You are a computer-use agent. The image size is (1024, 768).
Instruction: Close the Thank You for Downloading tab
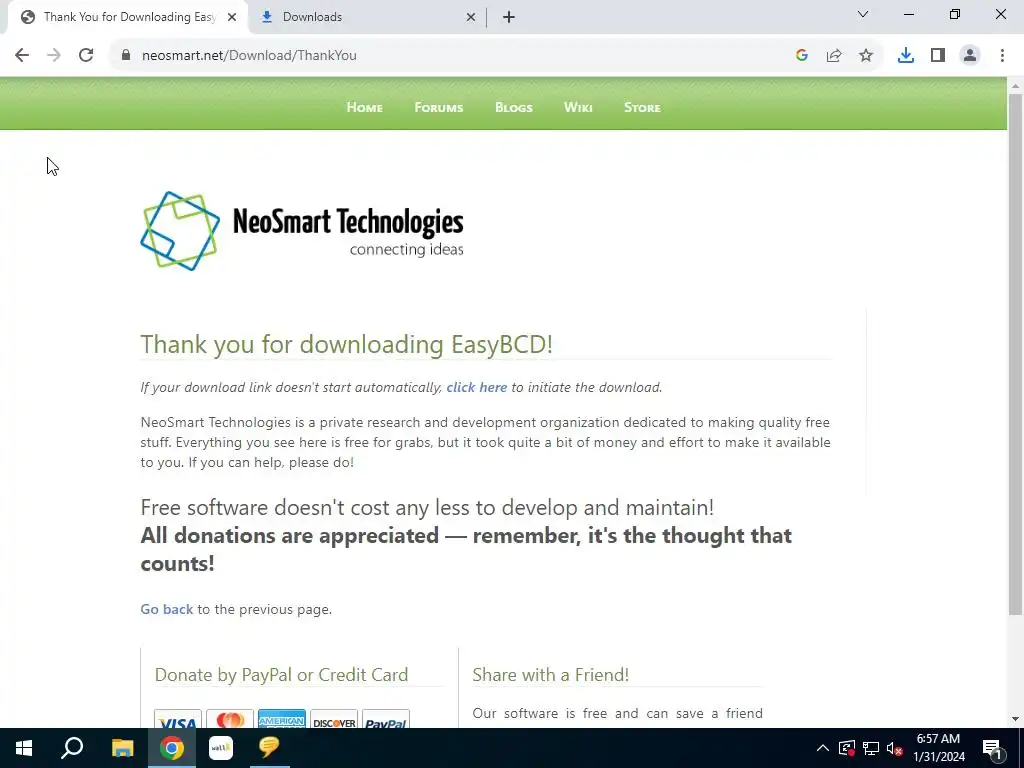click(232, 17)
